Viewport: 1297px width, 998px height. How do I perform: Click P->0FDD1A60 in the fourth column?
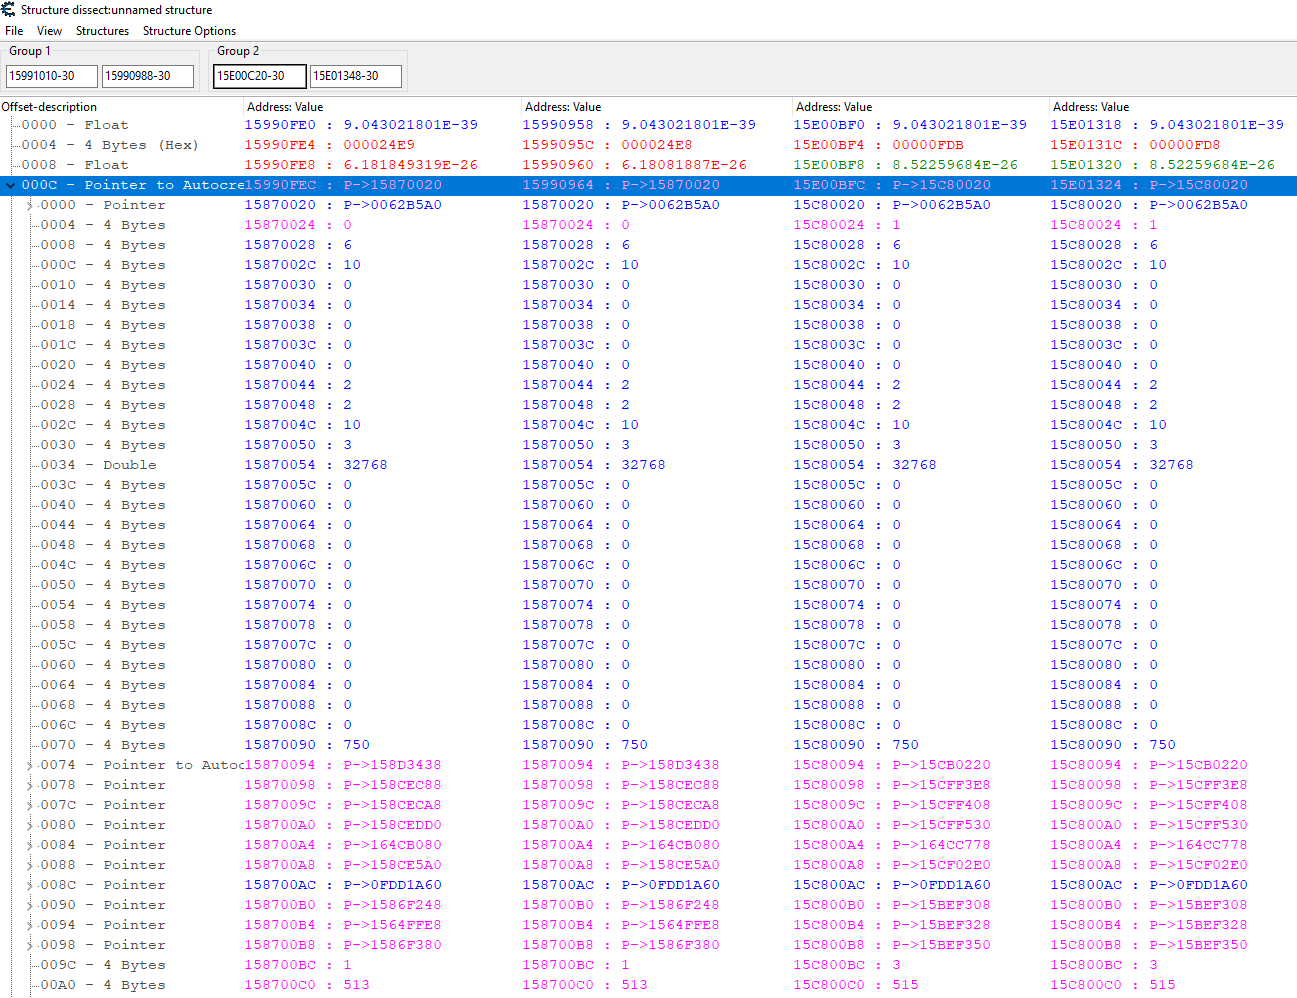tap(1199, 885)
